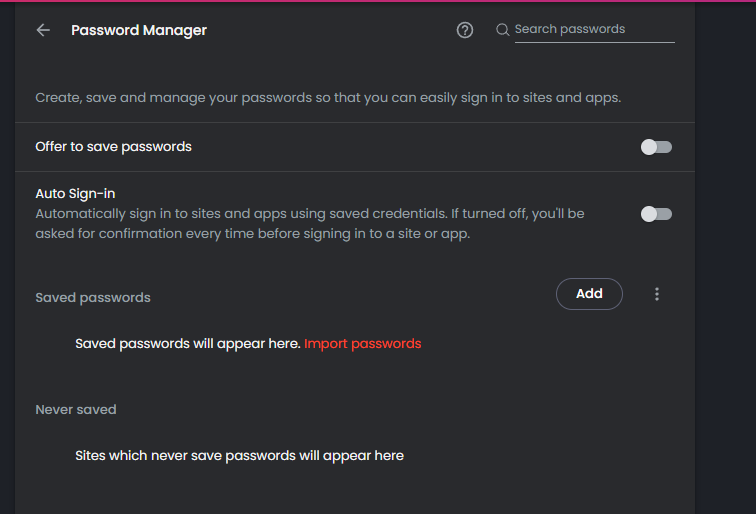Select the Never saved section heading

point(76,410)
